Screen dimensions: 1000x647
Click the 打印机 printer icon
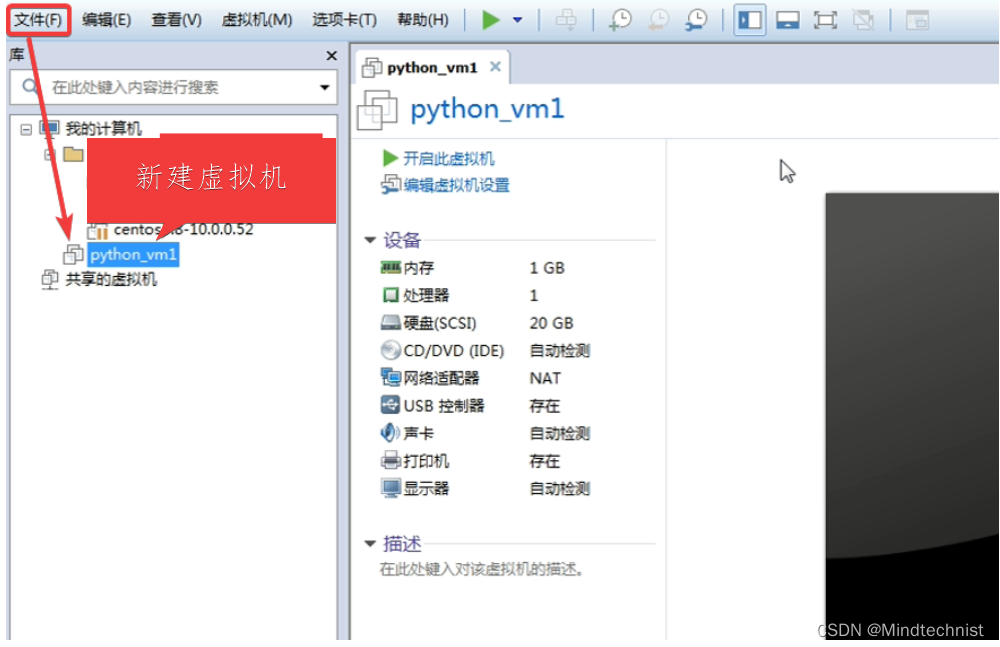point(390,460)
